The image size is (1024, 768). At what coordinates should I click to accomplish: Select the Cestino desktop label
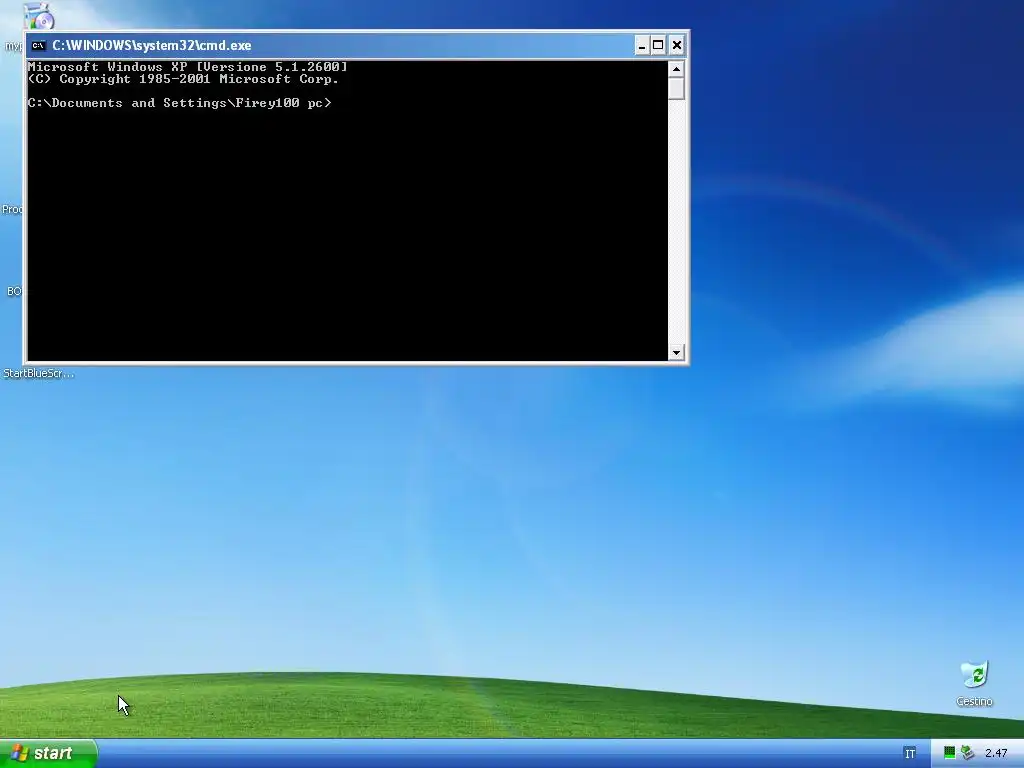pyautogui.click(x=974, y=701)
